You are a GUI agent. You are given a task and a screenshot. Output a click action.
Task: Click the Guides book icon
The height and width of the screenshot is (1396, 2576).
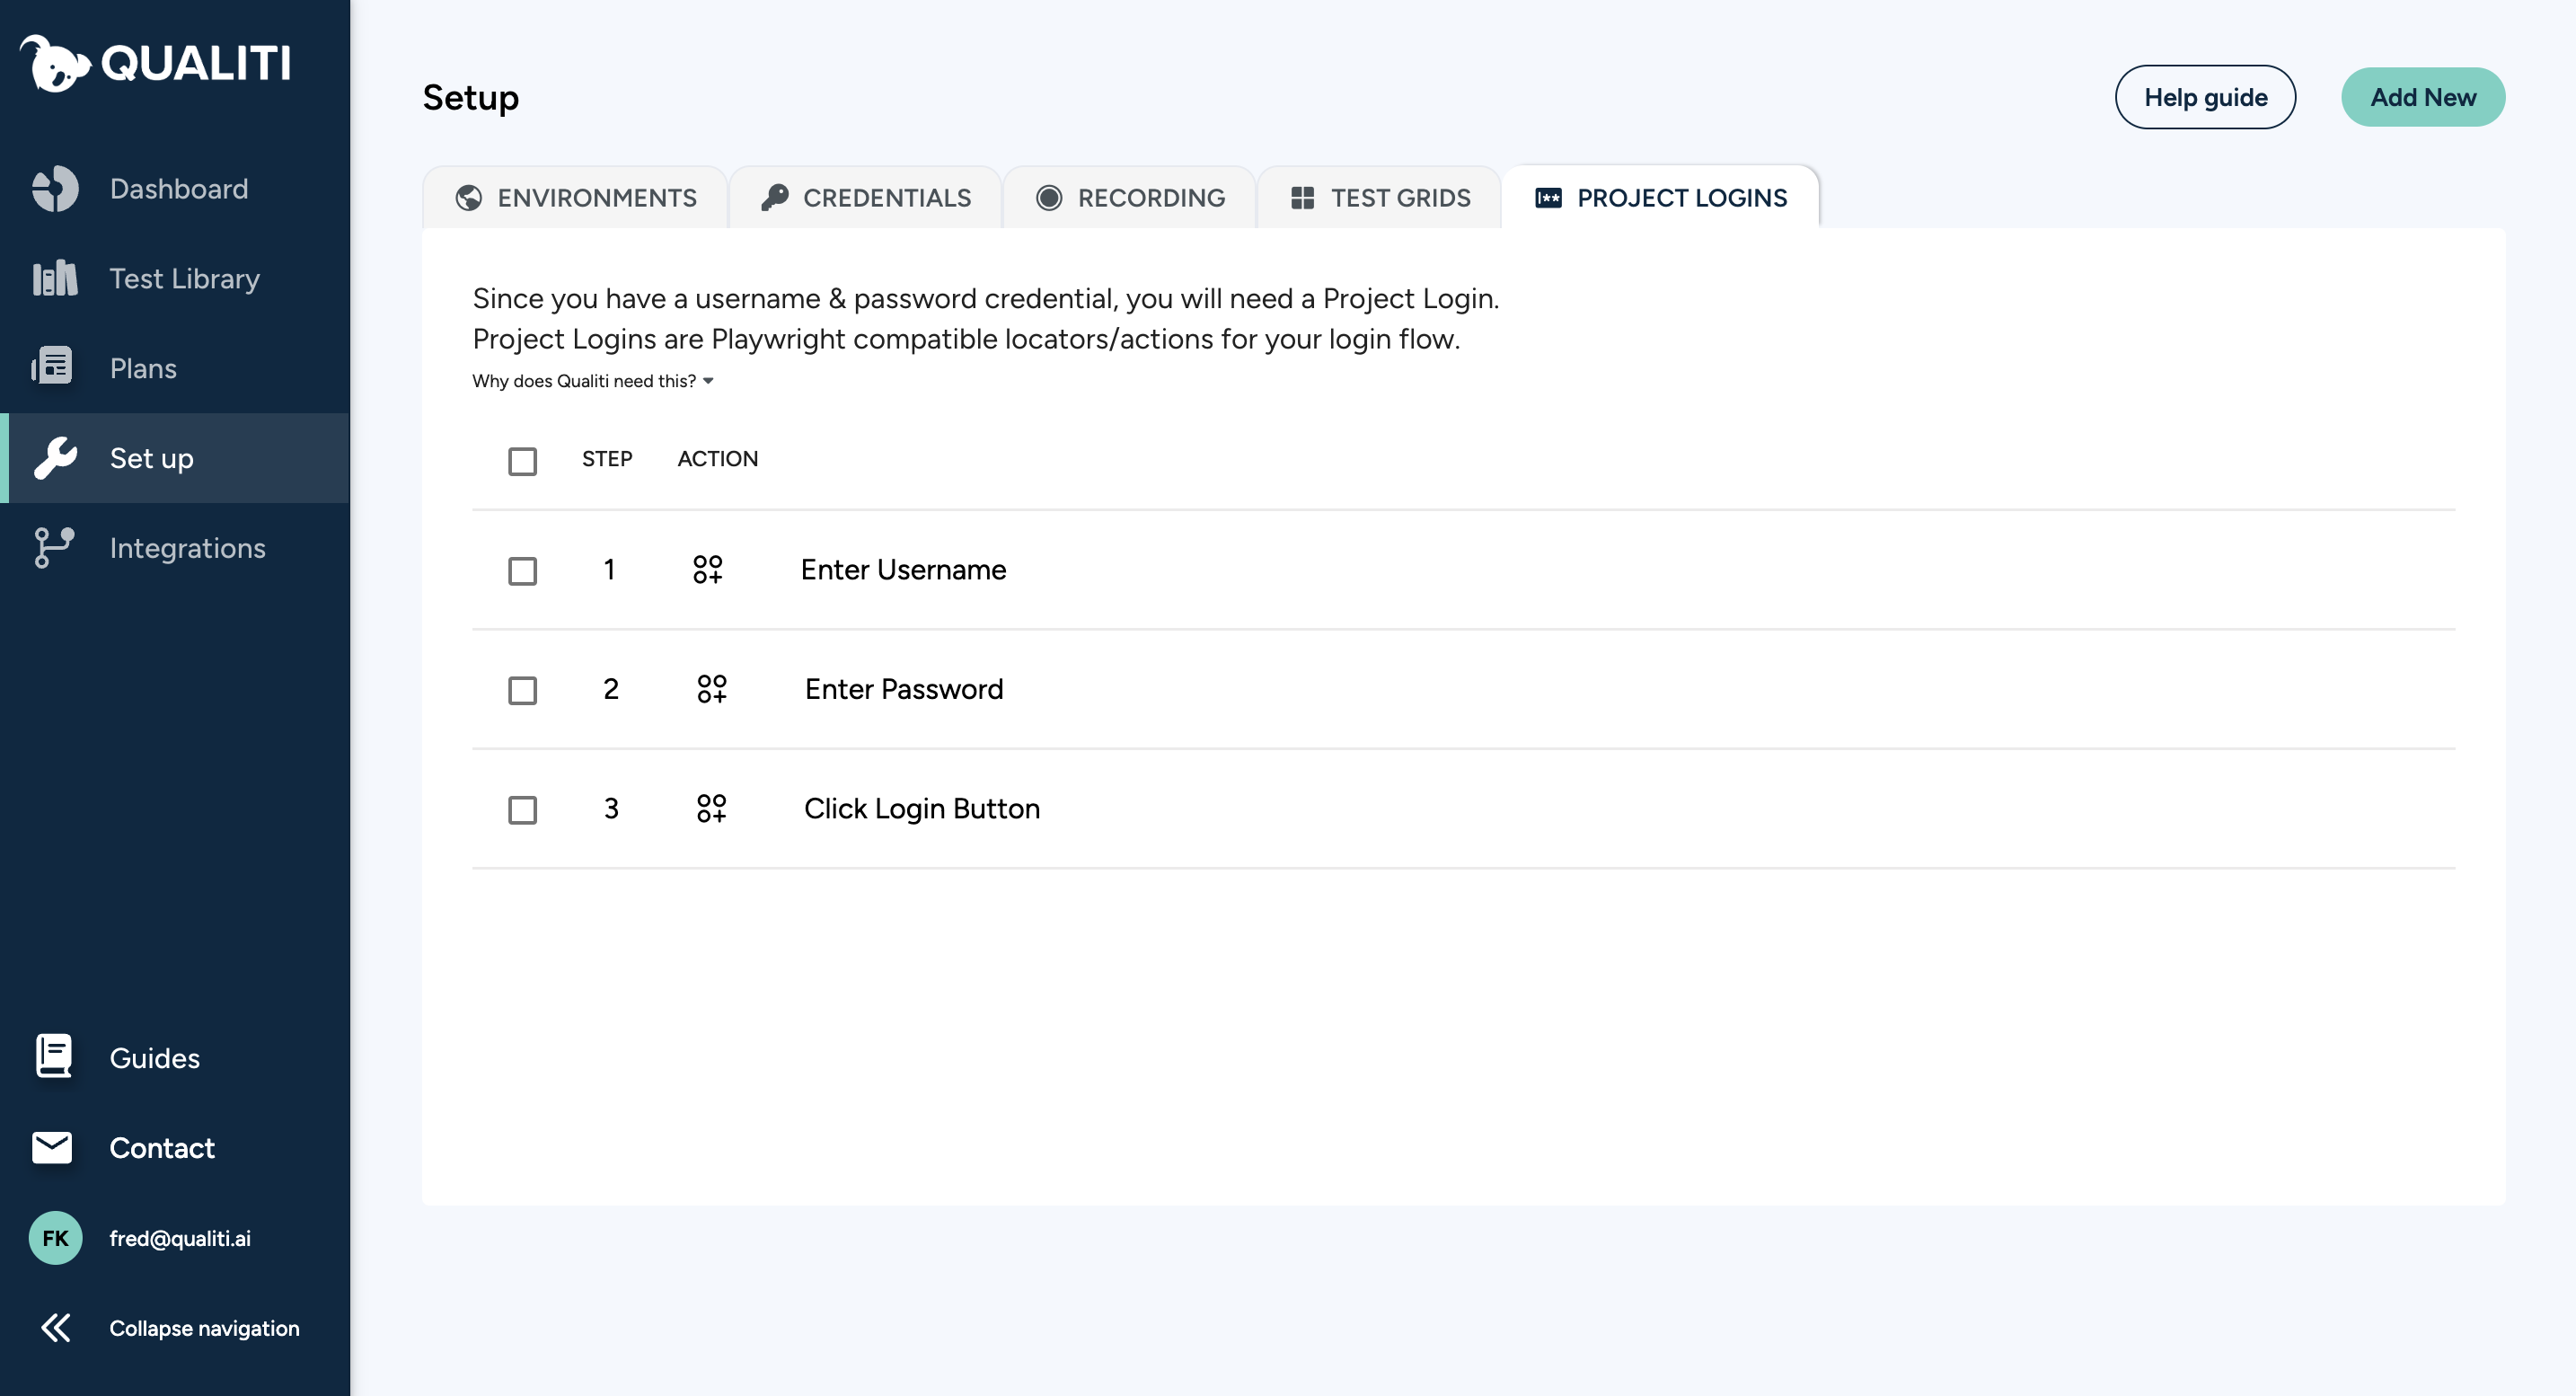54,1057
